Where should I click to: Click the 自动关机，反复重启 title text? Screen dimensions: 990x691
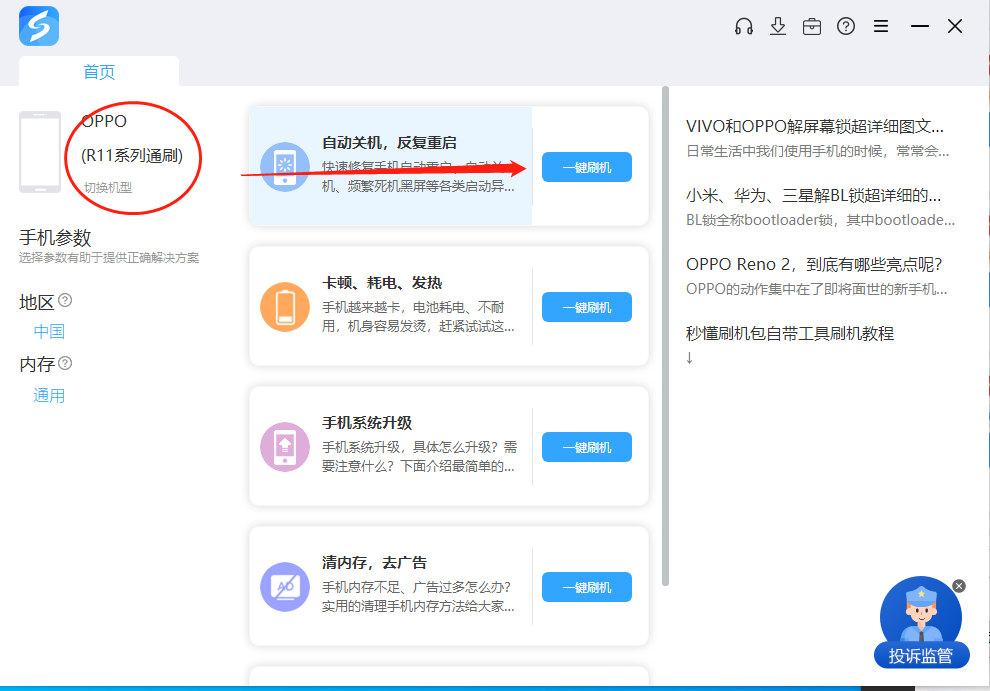coord(389,143)
